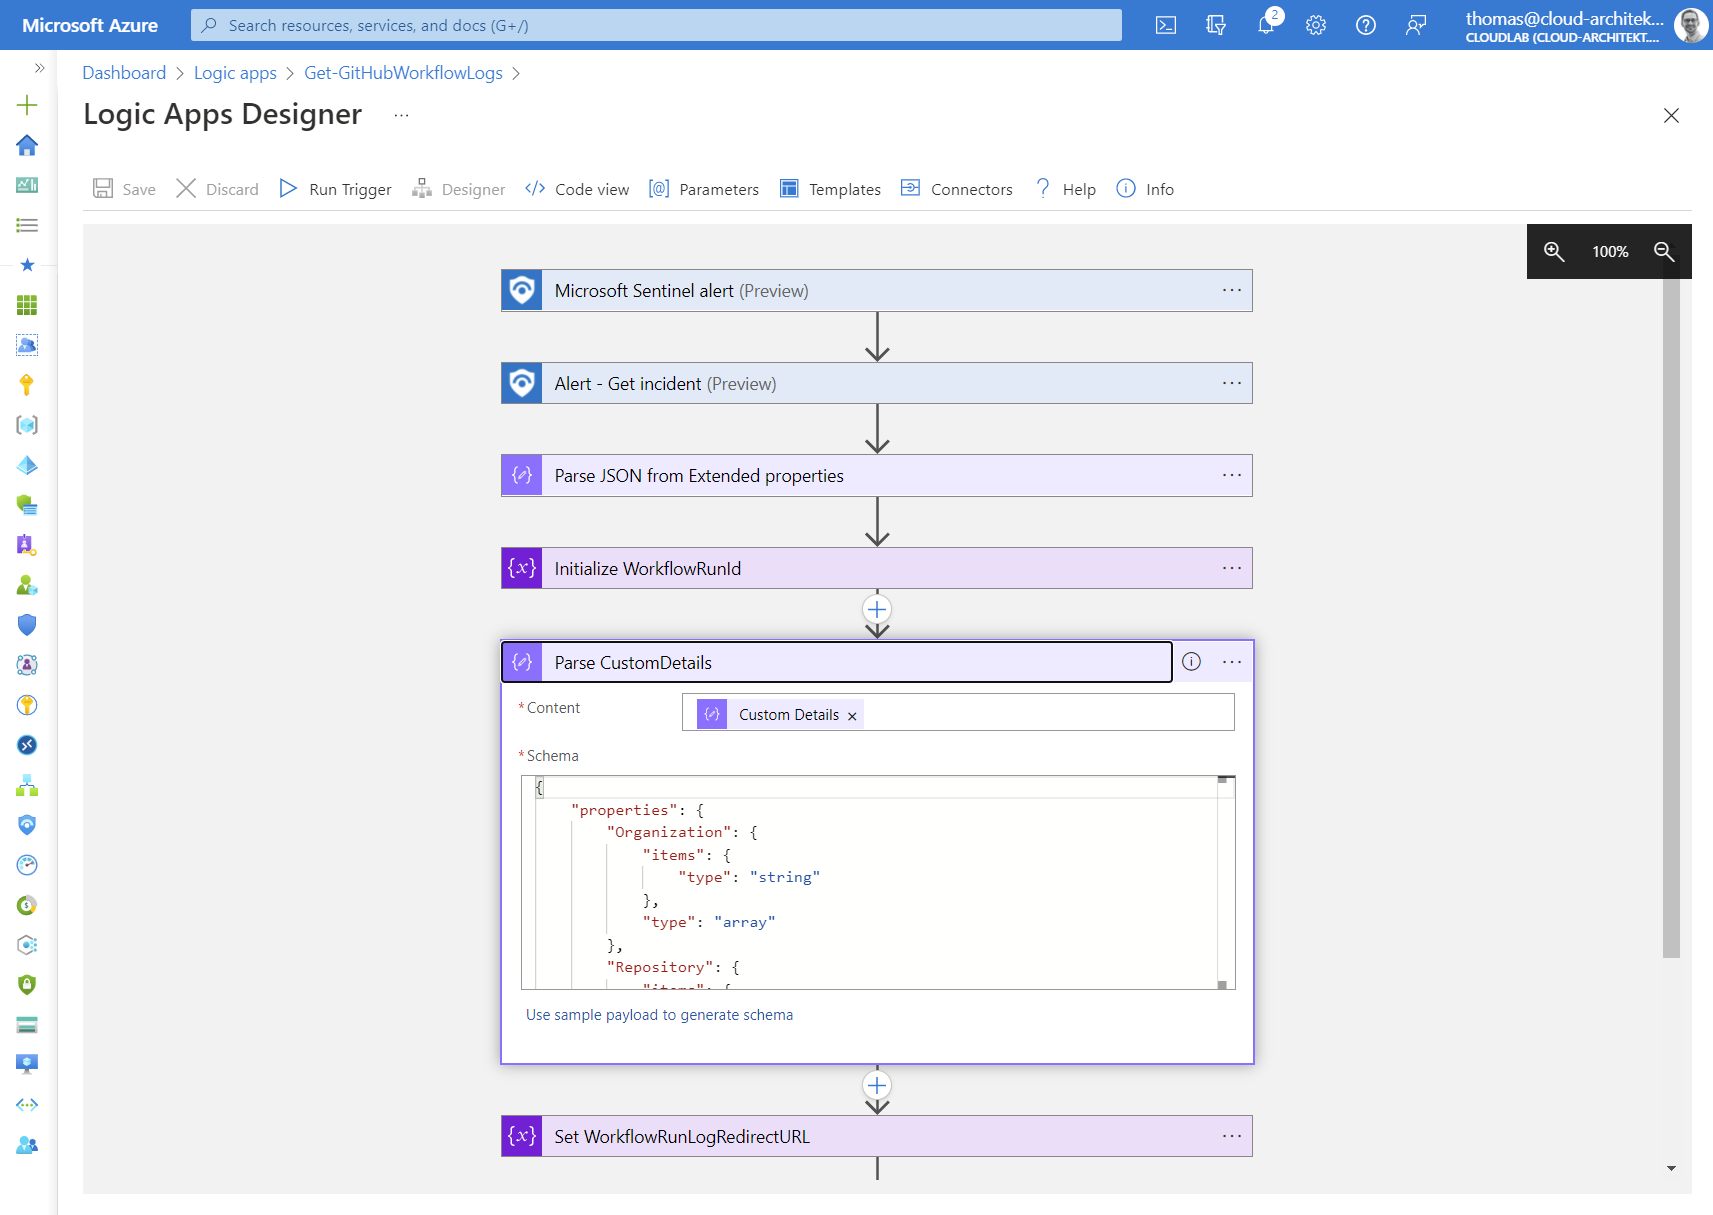Open Connectors from the toolbar
This screenshot has height=1215, width=1713.
(x=957, y=189)
